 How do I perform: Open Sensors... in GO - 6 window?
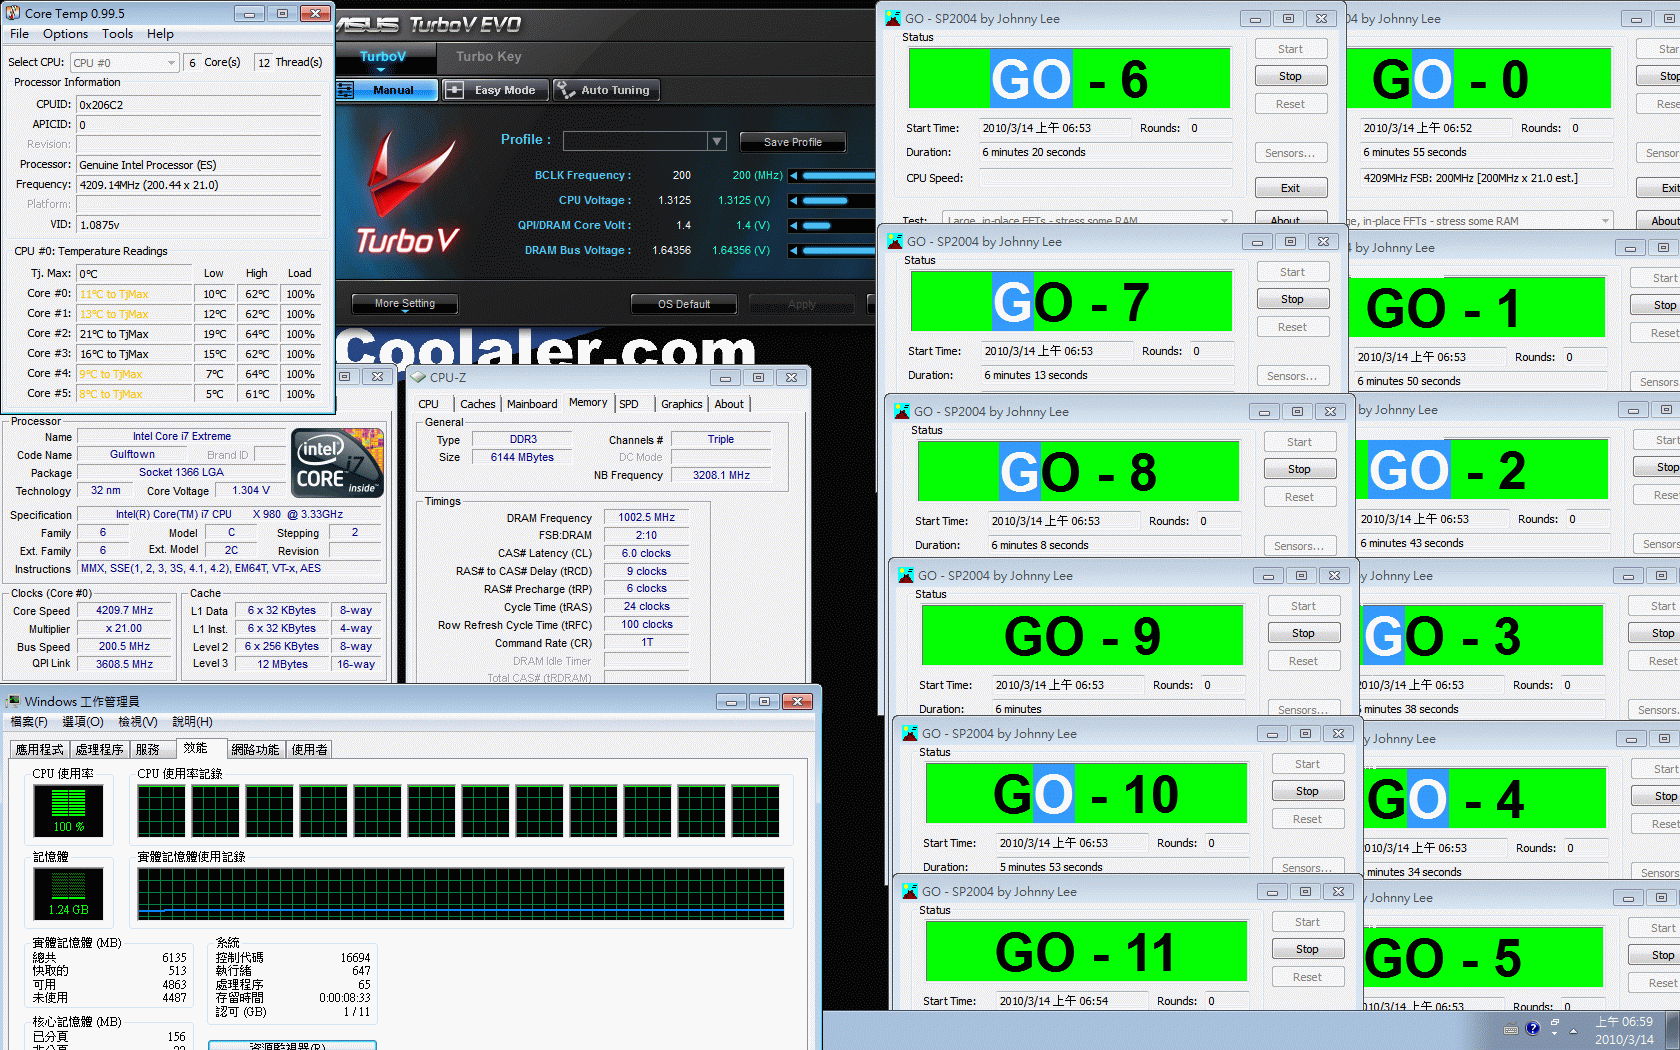1291,153
